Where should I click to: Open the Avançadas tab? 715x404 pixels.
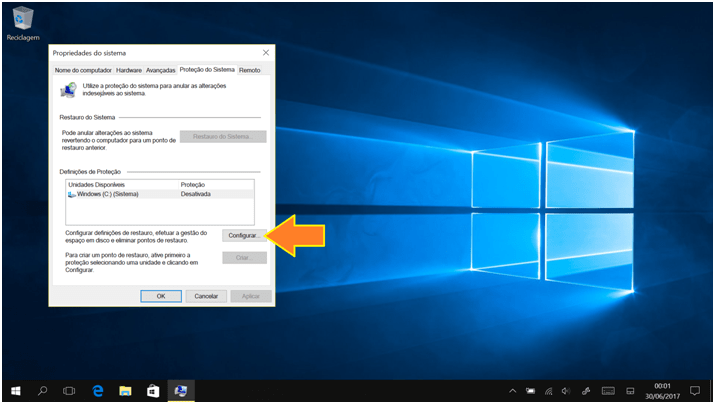[x=160, y=70]
